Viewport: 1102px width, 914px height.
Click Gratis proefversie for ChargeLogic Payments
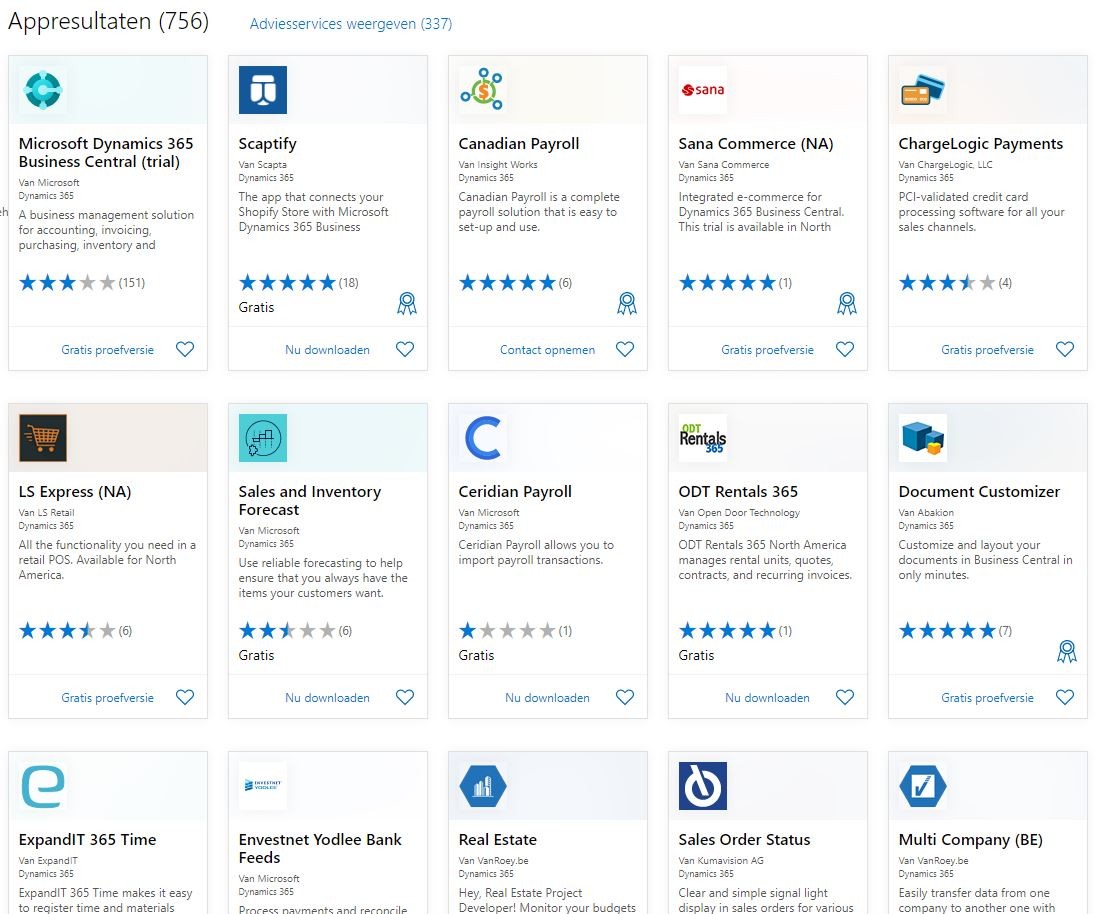pyautogui.click(x=987, y=350)
